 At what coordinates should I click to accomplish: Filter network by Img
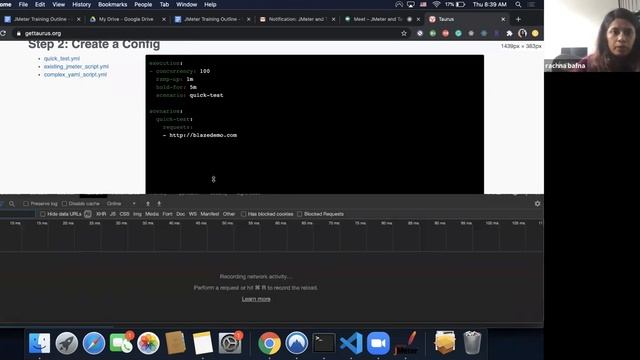click(137, 214)
